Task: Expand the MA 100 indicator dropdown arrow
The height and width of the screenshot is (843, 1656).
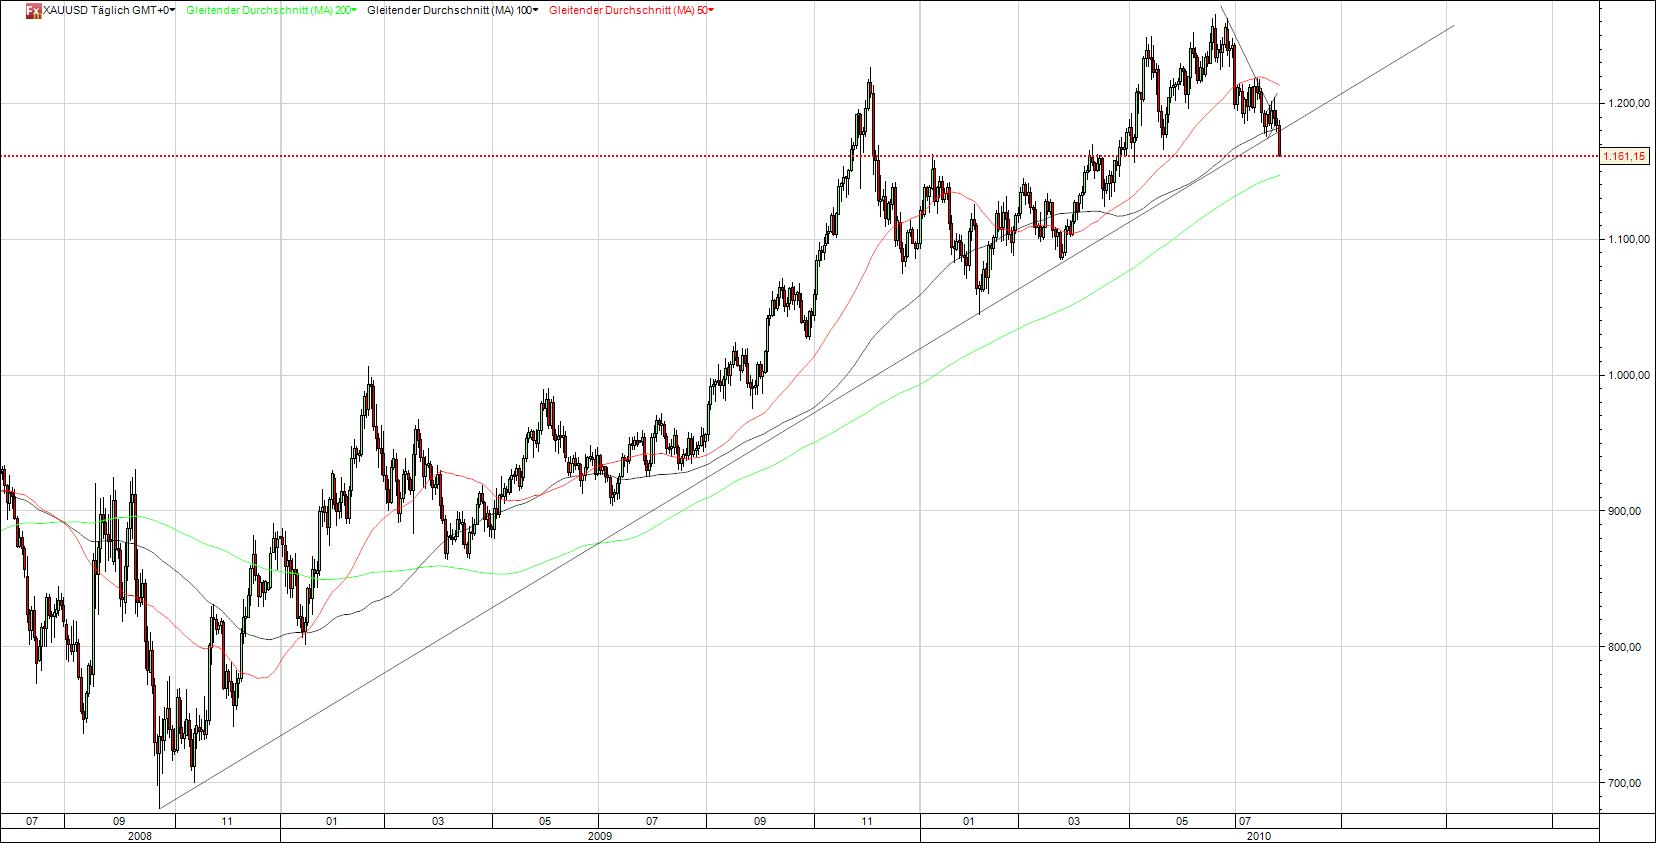Action: pyautogui.click(x=535, y=10)
